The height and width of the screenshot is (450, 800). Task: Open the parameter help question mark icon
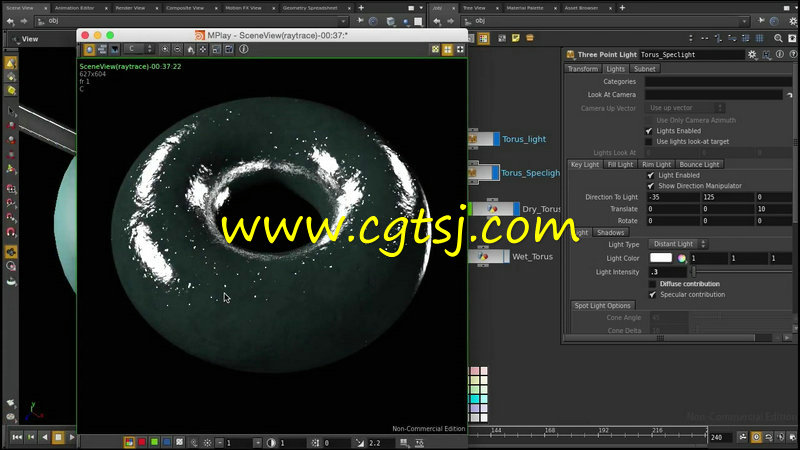coord(793,54)
